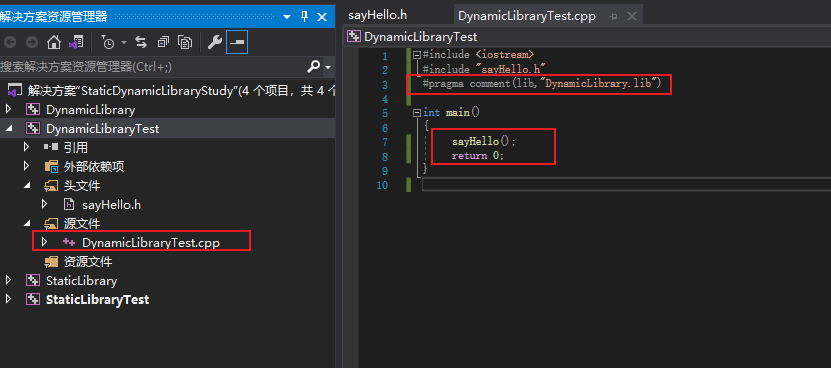The height and width of the screenshot is (368, 831).
Task: Place cursor on empty line 10
Action: (626, 185)
